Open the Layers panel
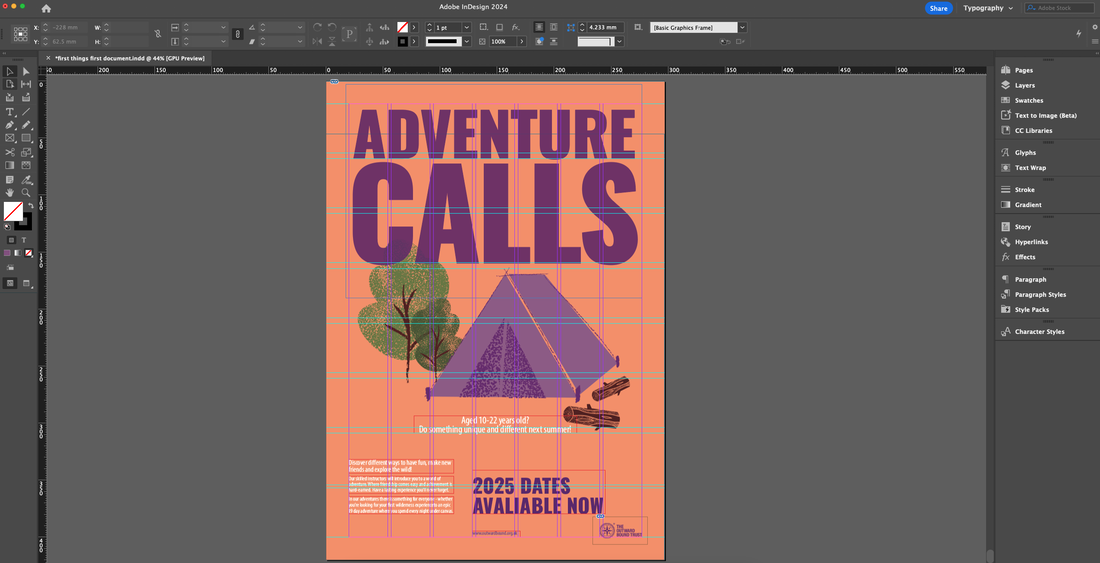 pos(1024,85)
